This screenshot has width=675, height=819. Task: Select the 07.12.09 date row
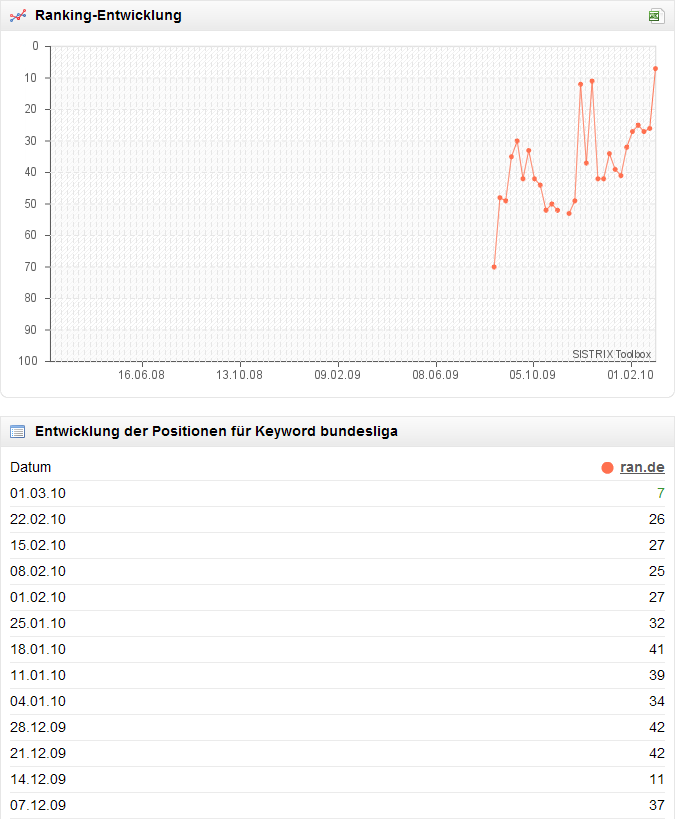tap(38, 805)
